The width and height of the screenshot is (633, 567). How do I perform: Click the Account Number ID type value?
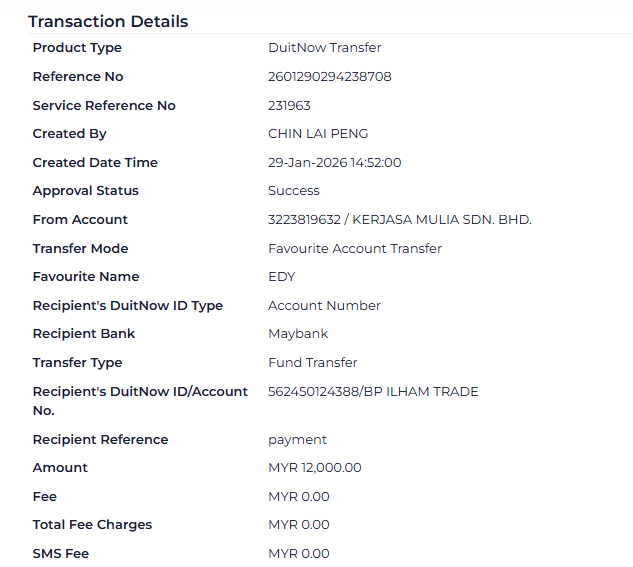(x=324, y=306)
